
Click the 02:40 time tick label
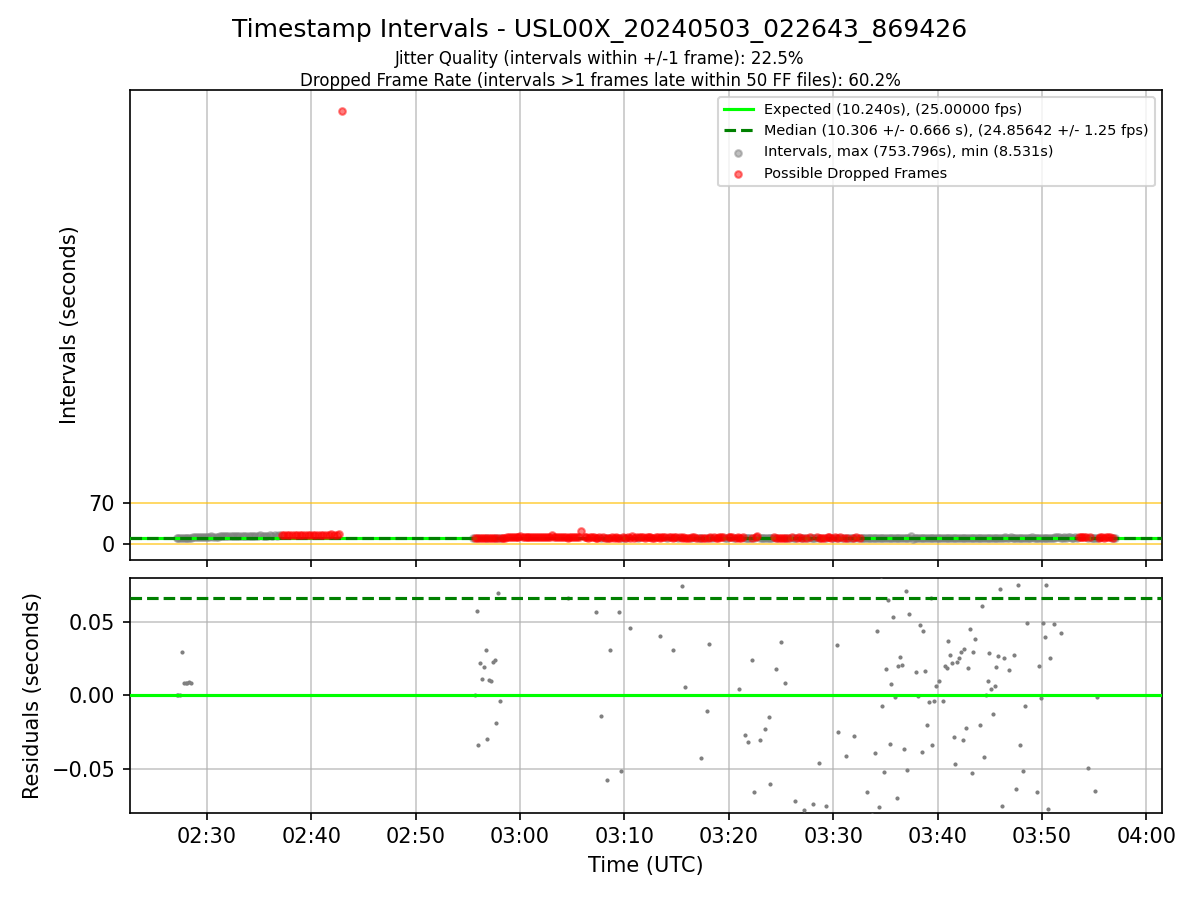tap(311, 836)
